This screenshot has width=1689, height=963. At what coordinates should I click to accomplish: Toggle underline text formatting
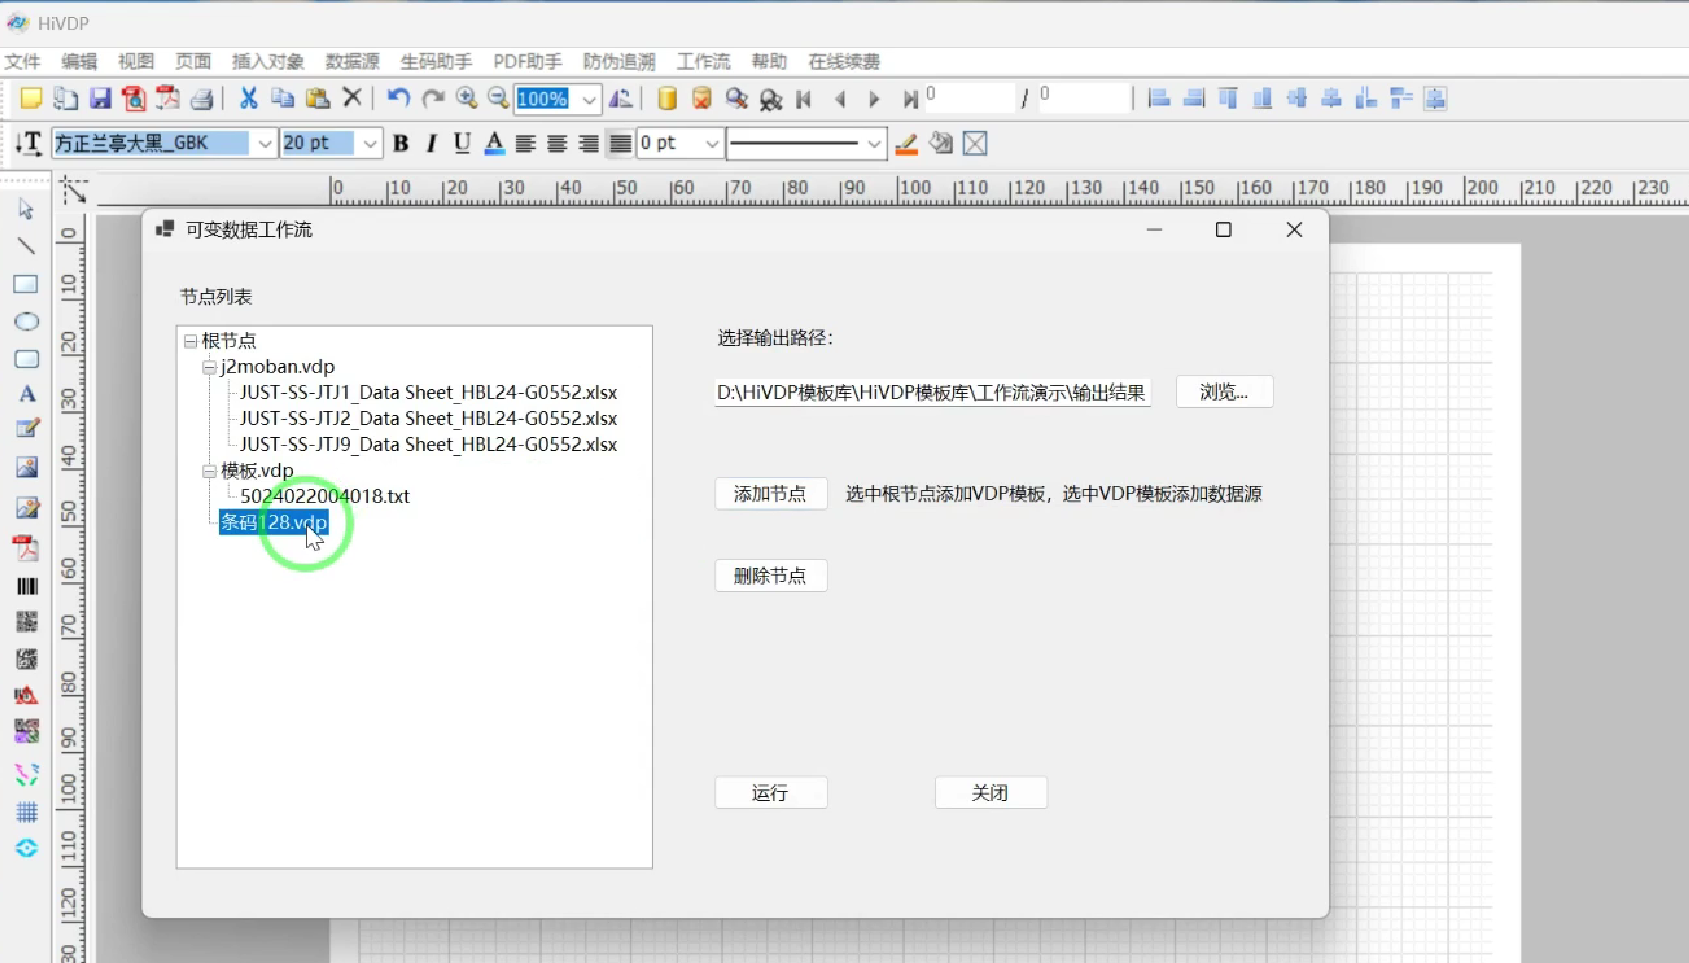tap(461, 144)
